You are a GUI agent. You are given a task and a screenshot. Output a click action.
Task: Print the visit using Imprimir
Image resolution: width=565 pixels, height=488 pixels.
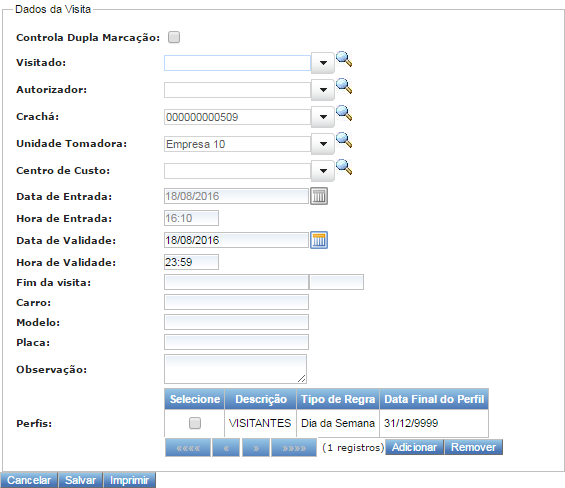click(129, 480)
